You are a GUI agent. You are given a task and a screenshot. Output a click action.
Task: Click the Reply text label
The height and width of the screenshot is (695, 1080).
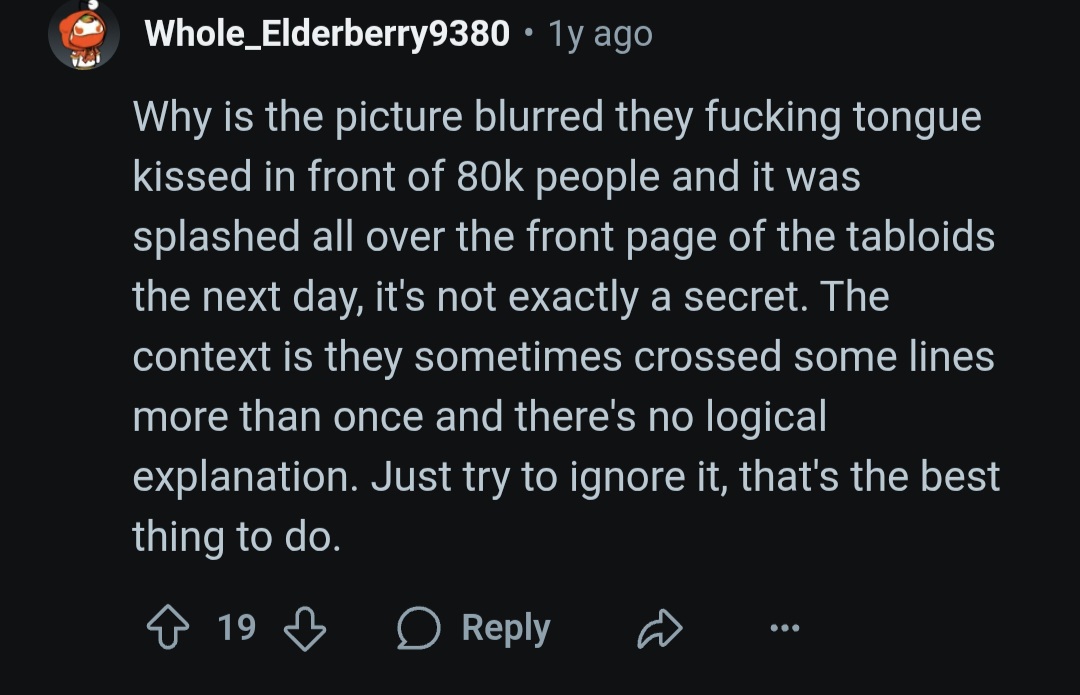coord(506,627)
